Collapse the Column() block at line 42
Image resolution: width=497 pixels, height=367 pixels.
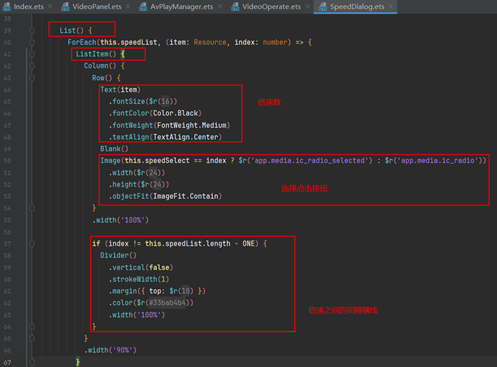click(32, 66)
